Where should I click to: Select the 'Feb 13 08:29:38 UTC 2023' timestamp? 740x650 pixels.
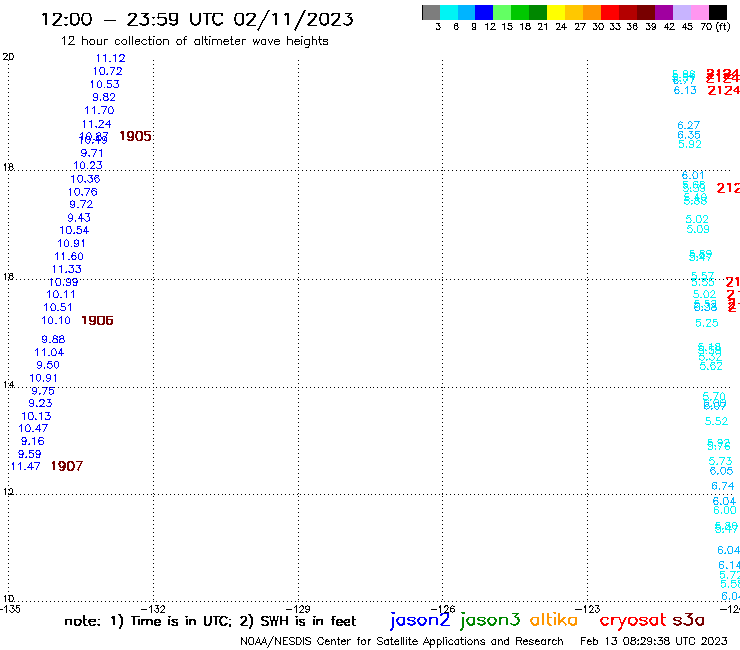[654, 641]
